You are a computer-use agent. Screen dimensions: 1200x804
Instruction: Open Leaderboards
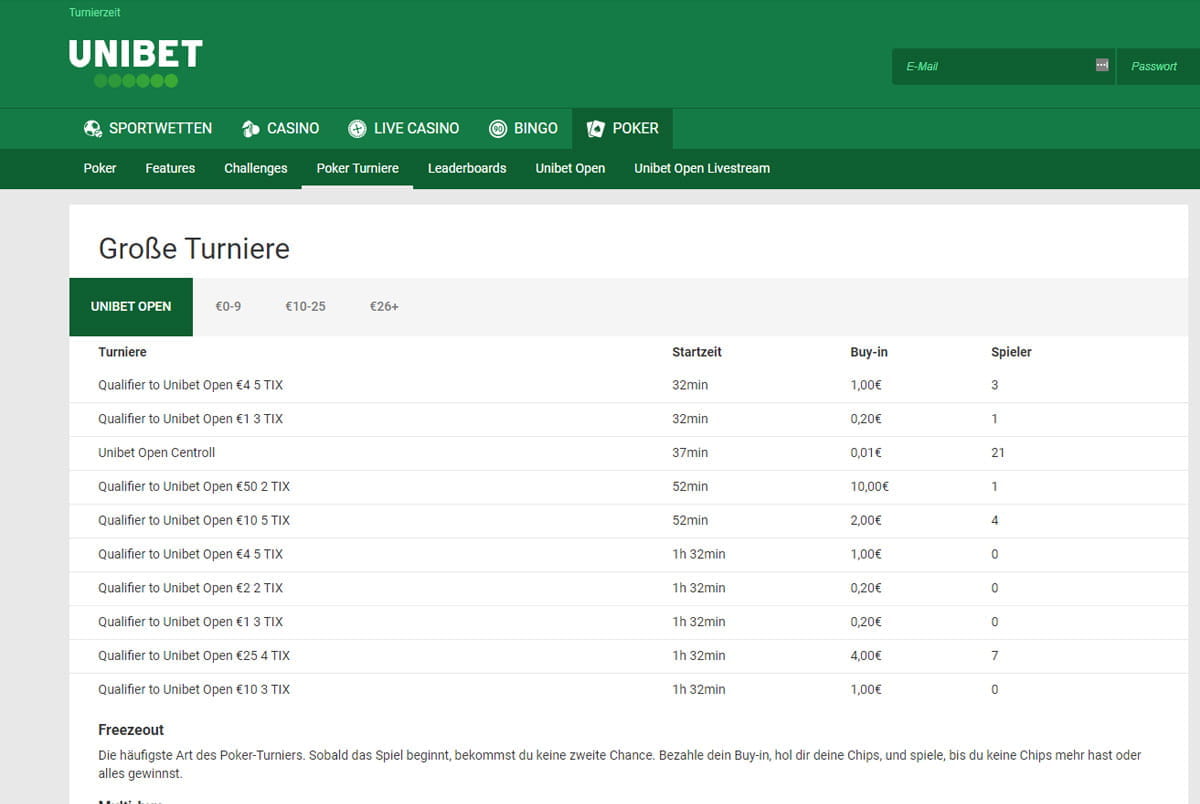point(467,168)
